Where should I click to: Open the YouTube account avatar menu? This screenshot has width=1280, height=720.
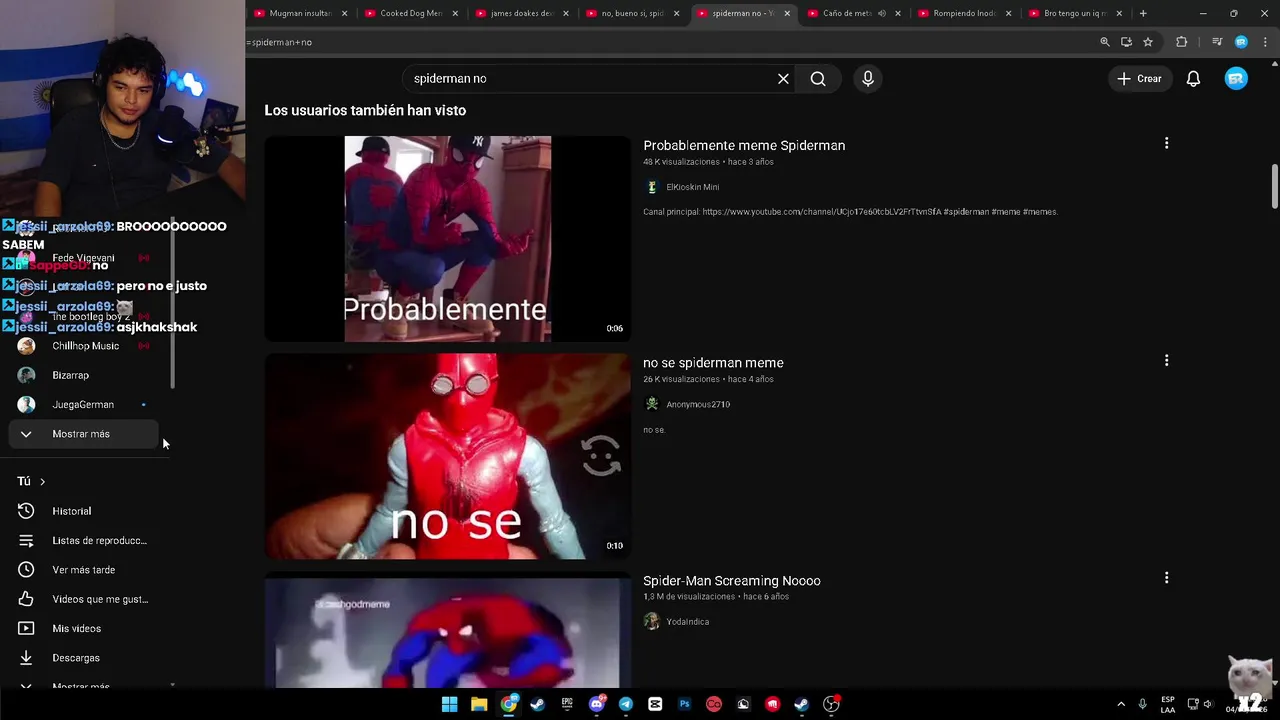point(1236,79)
